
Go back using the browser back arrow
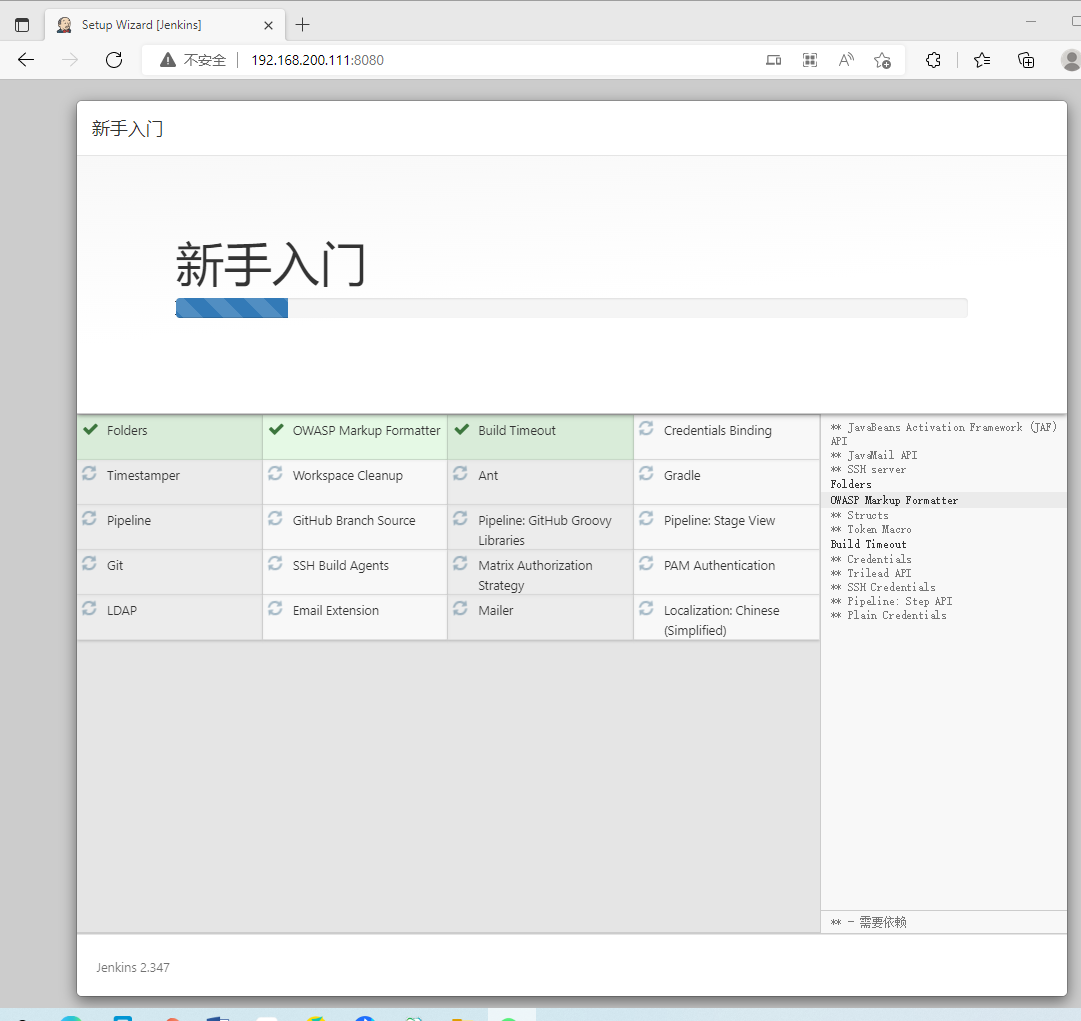pyautogui.click(x=26, y=60)
